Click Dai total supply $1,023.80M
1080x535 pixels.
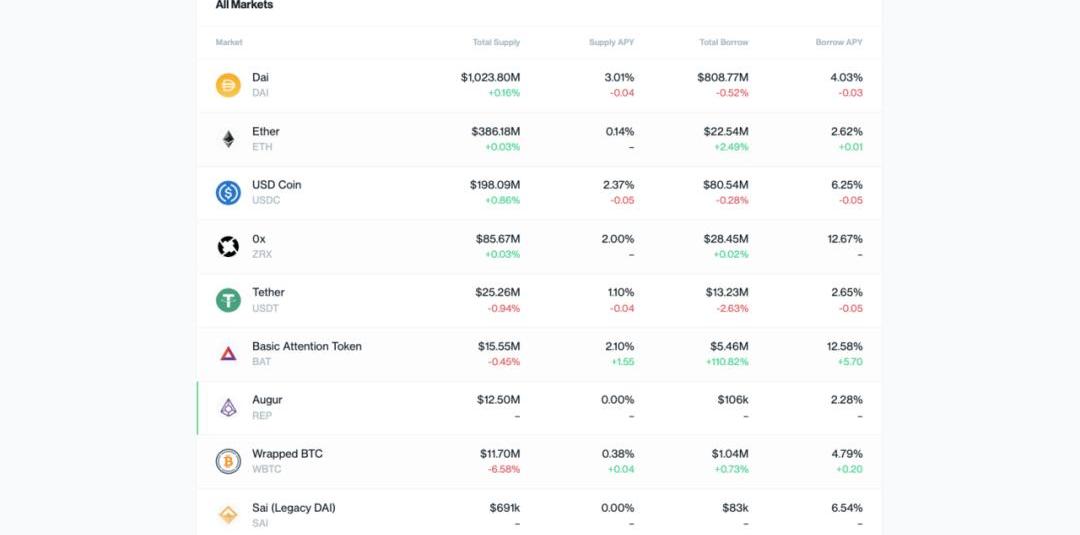tap(490, 78)
